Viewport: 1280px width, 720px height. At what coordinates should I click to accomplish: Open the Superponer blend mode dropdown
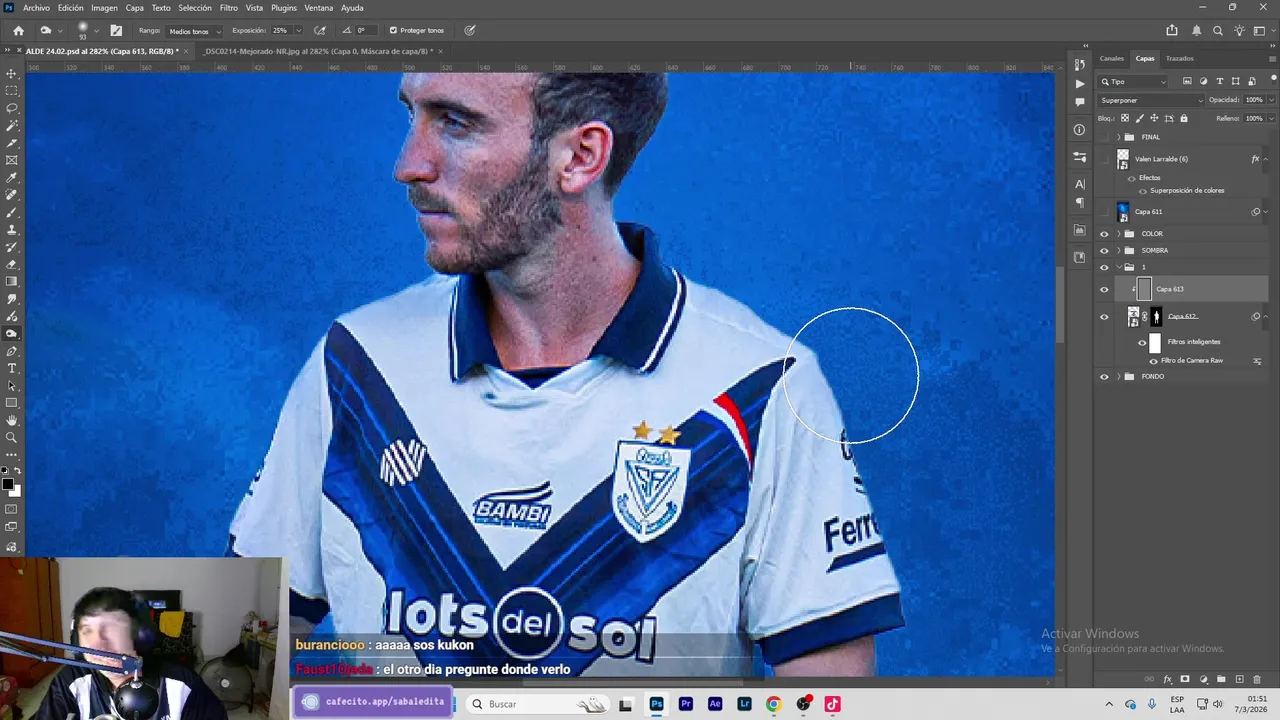1152,100
